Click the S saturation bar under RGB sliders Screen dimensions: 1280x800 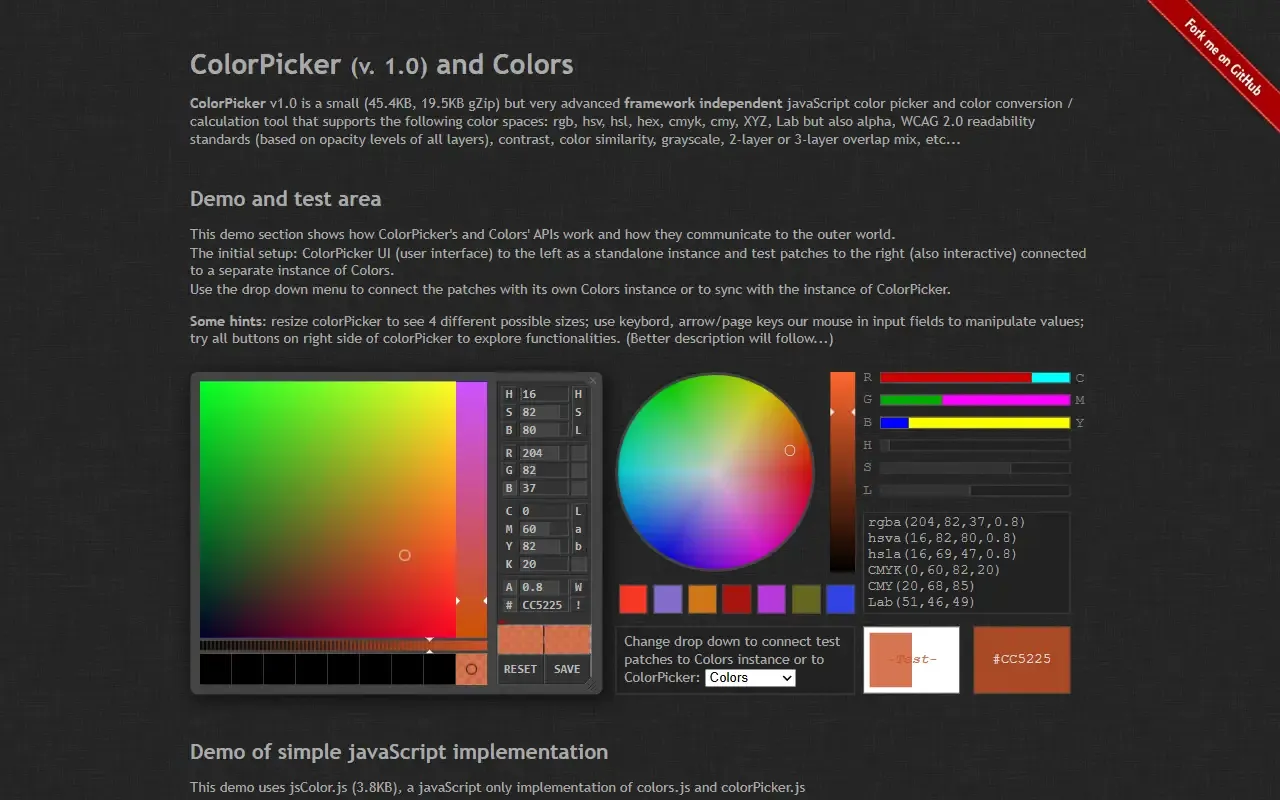tap(975, 468)
